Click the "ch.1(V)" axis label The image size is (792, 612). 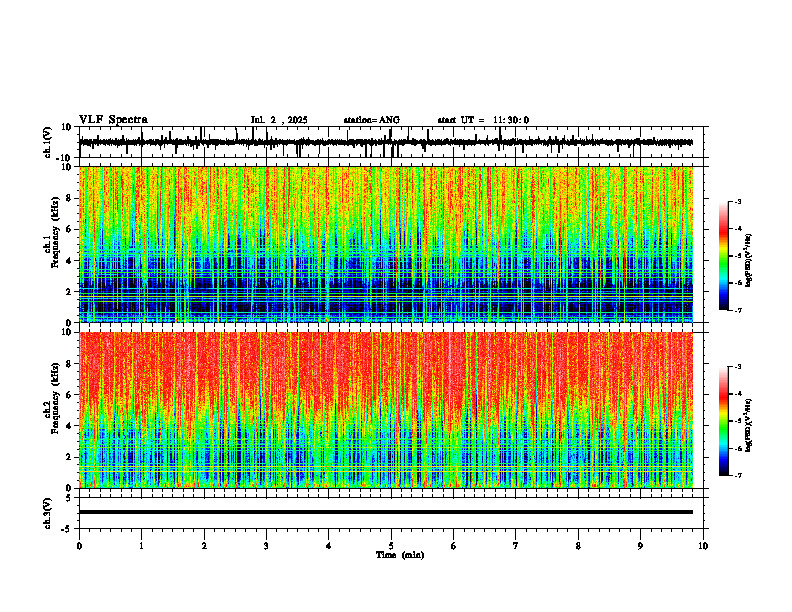pyautogui.click(x=48, y=142)
